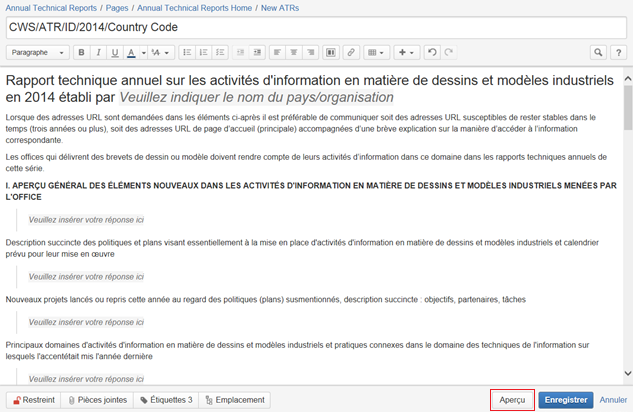Open the Paragraphe style dropdown
Viewport: 633px width, 412px height.
pyautogui.click(x=38, y=52)
